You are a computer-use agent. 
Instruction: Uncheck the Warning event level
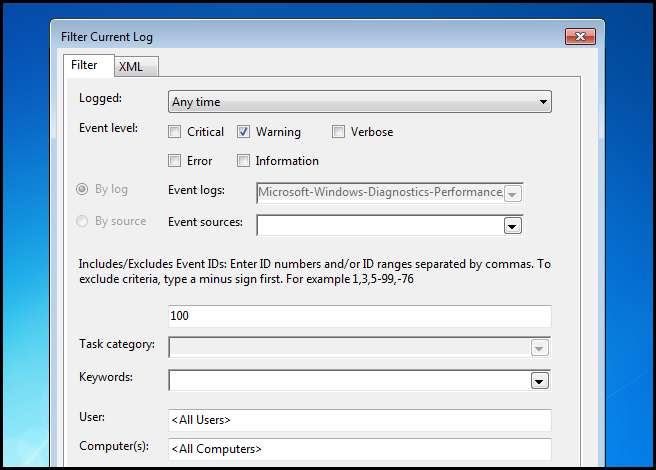[243, 132]
